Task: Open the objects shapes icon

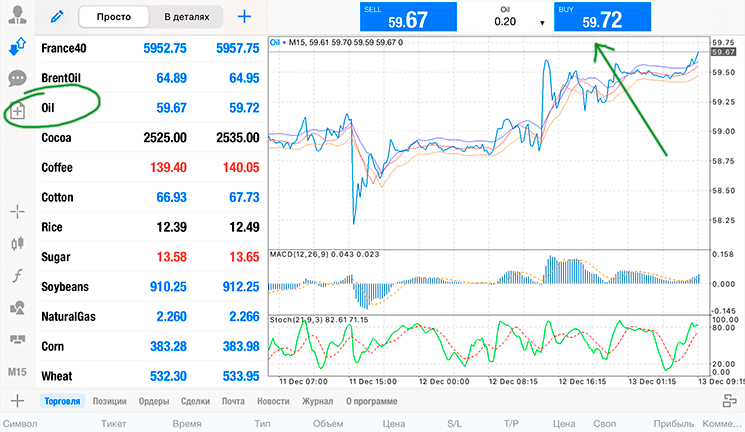Action: [x=18, y=307]
